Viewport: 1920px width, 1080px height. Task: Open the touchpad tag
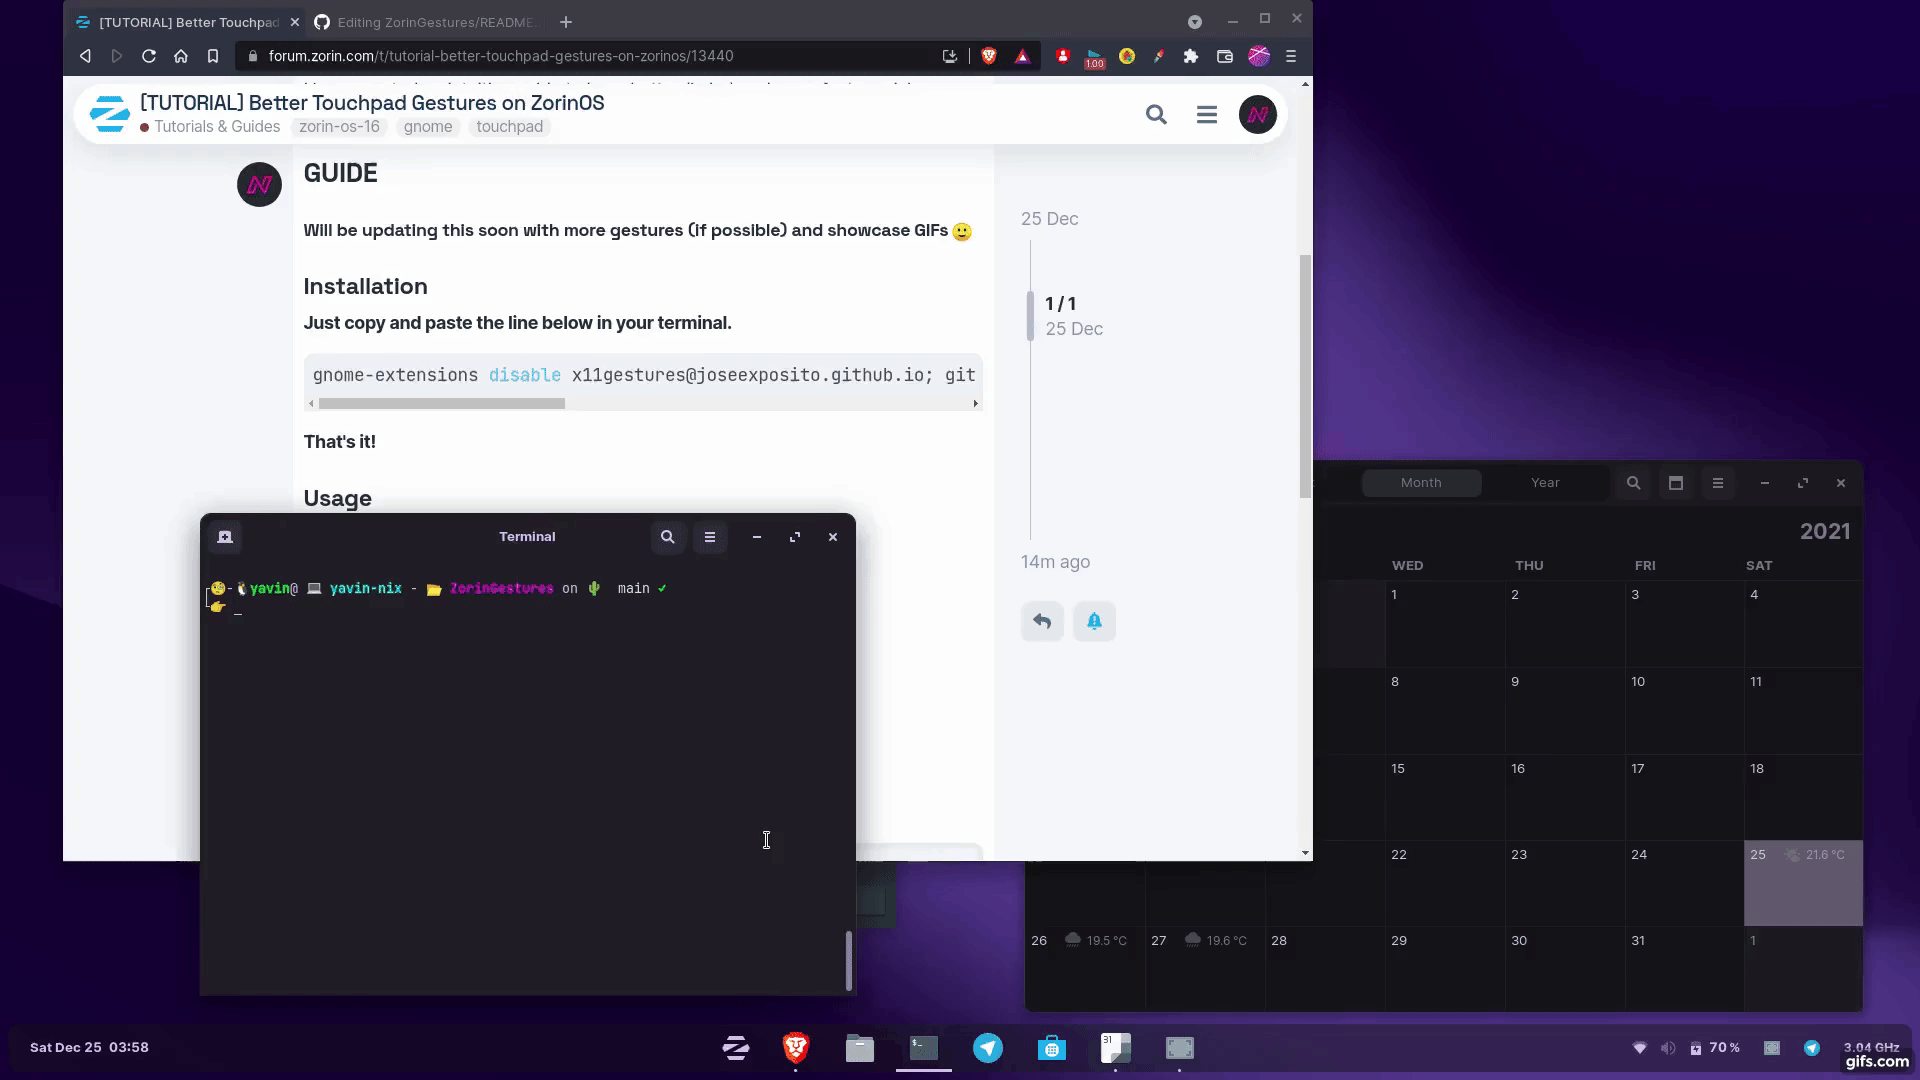(x=509, y=127)
